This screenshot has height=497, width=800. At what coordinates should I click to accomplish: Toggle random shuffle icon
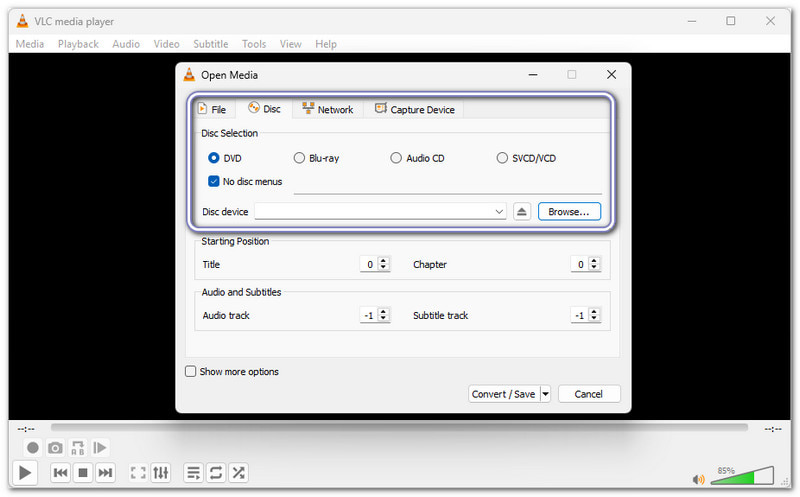(238, 473)
